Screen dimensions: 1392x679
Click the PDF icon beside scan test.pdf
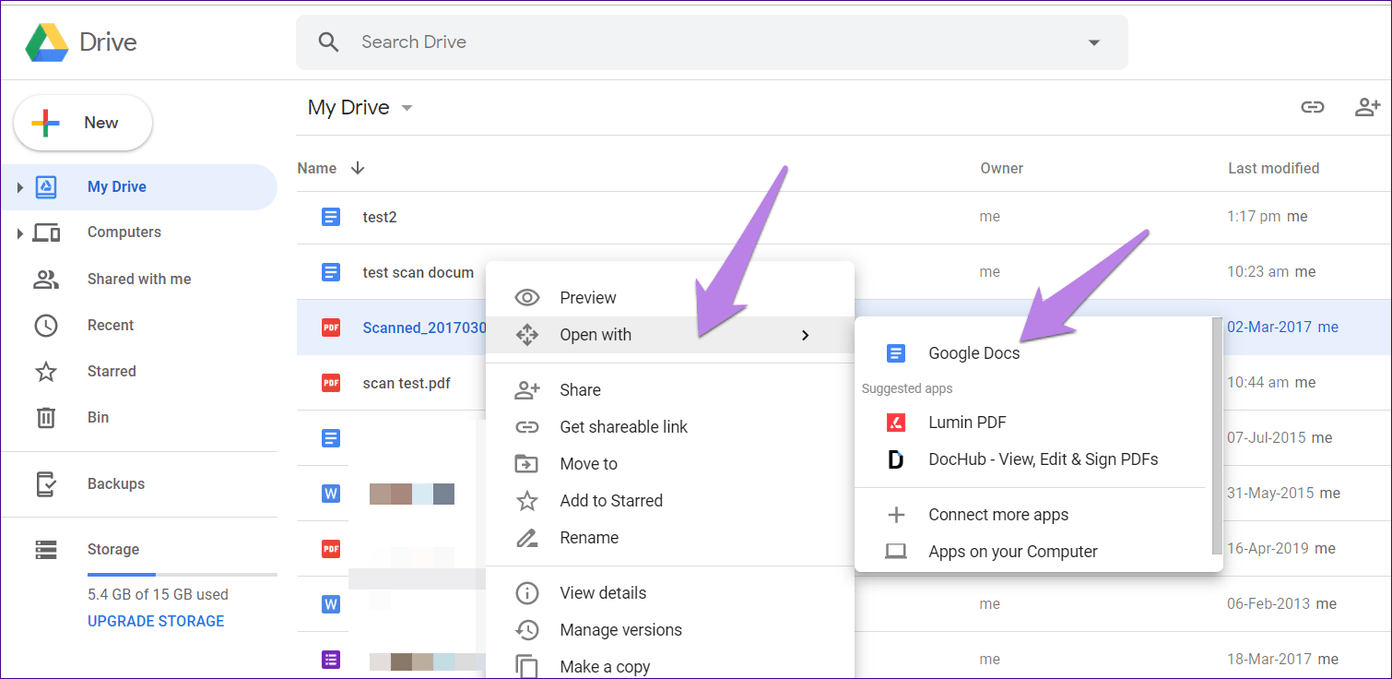[330, 382]
